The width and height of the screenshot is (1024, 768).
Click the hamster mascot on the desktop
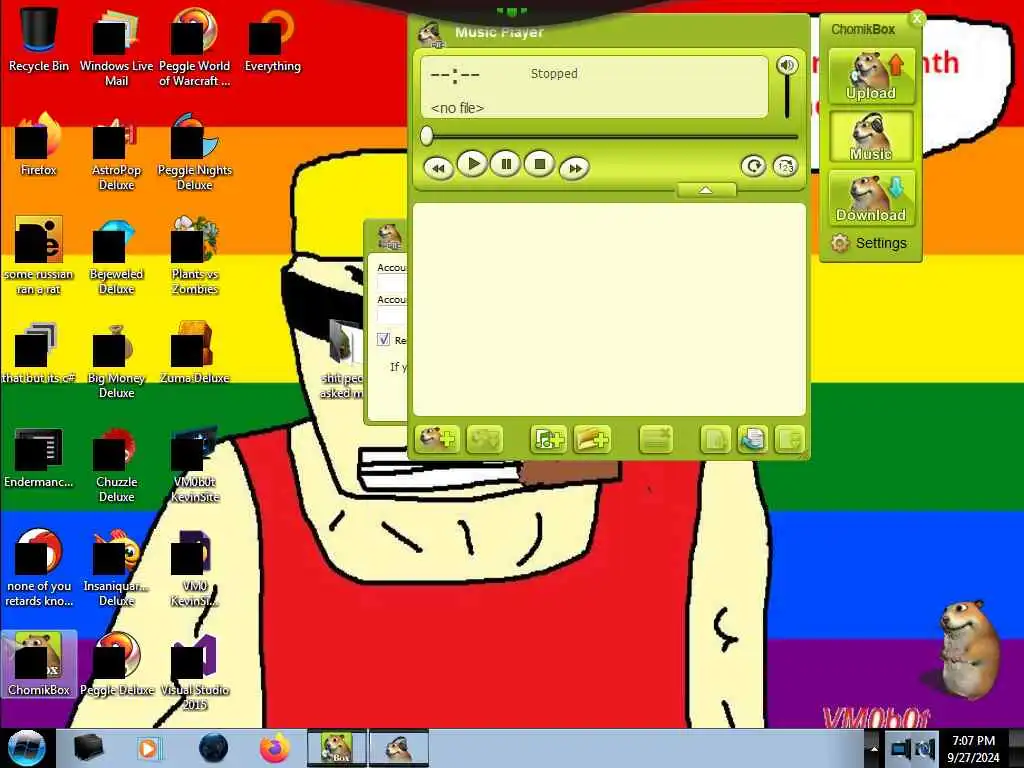pos(968,648)
